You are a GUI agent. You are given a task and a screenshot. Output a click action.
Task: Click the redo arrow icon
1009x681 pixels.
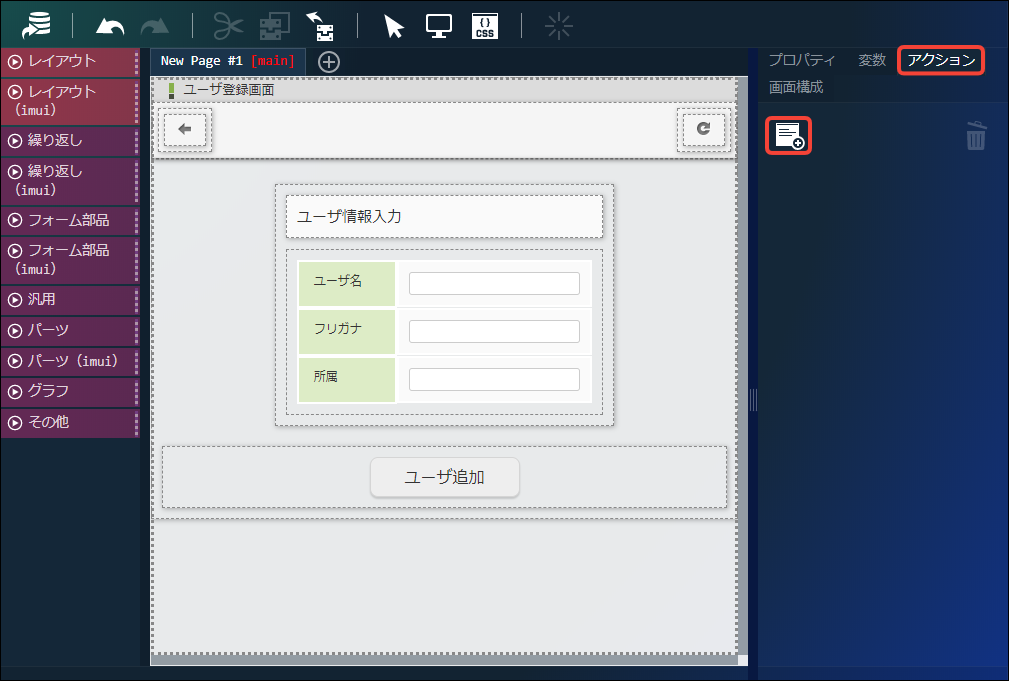154,26
